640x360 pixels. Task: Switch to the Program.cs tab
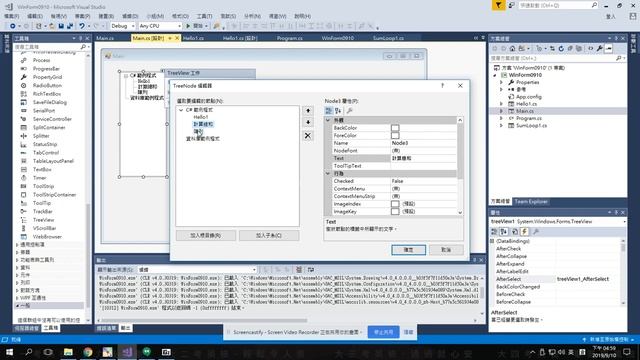coord(289,38)
